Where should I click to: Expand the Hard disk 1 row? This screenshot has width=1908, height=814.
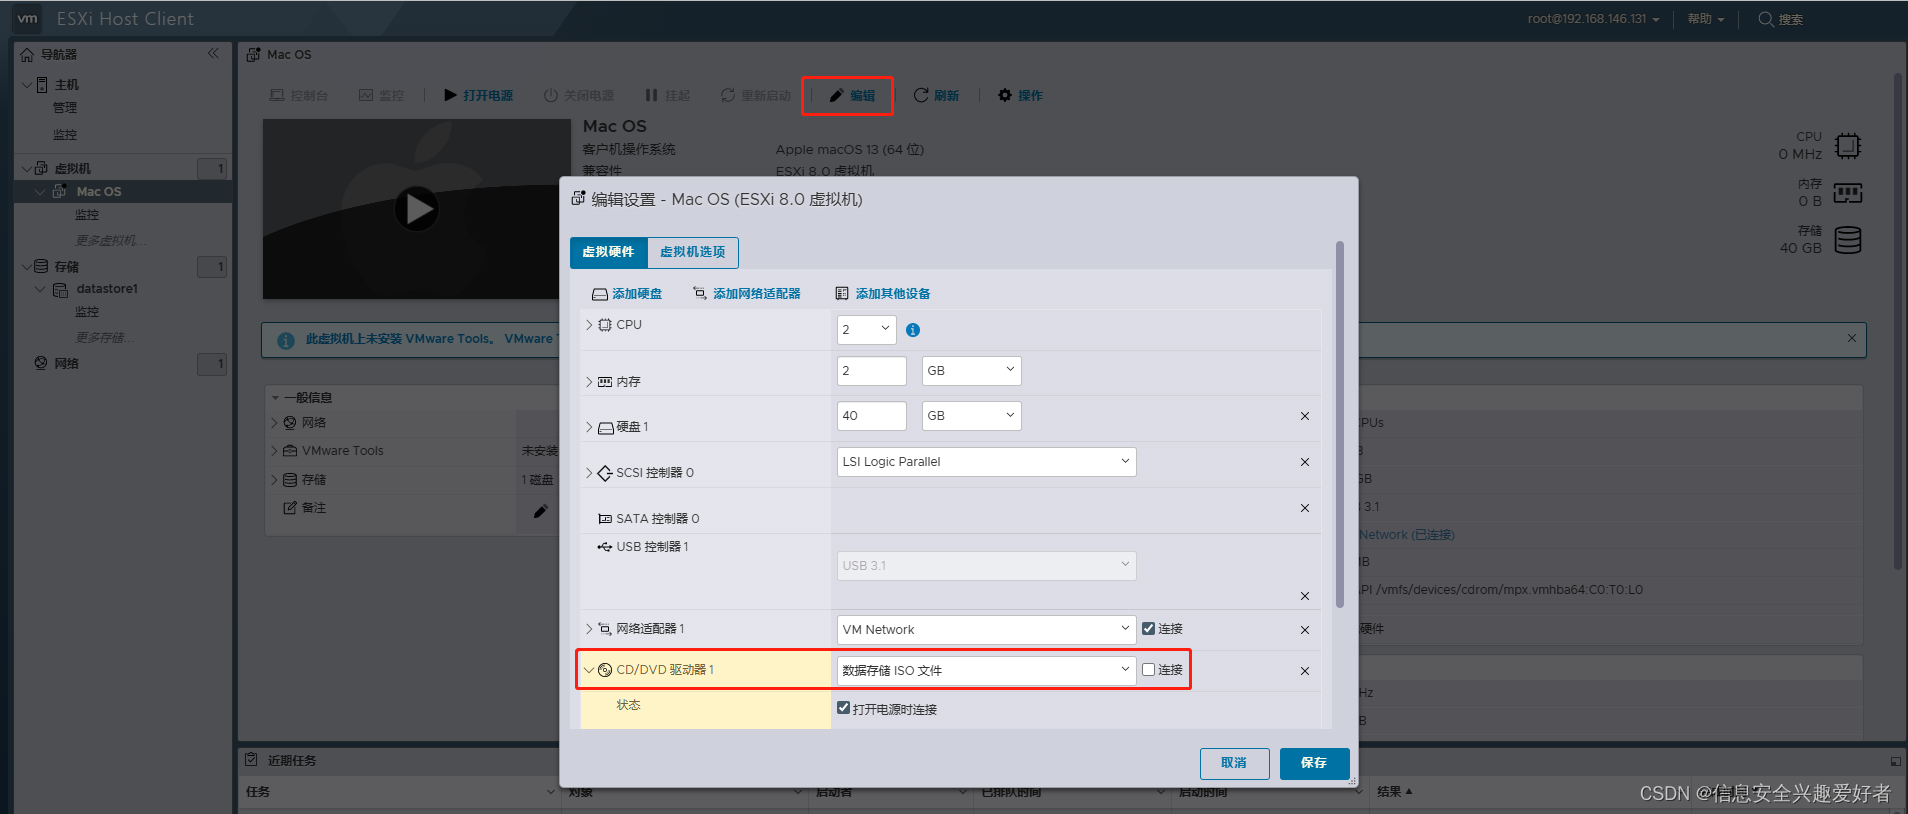(589, 426)
